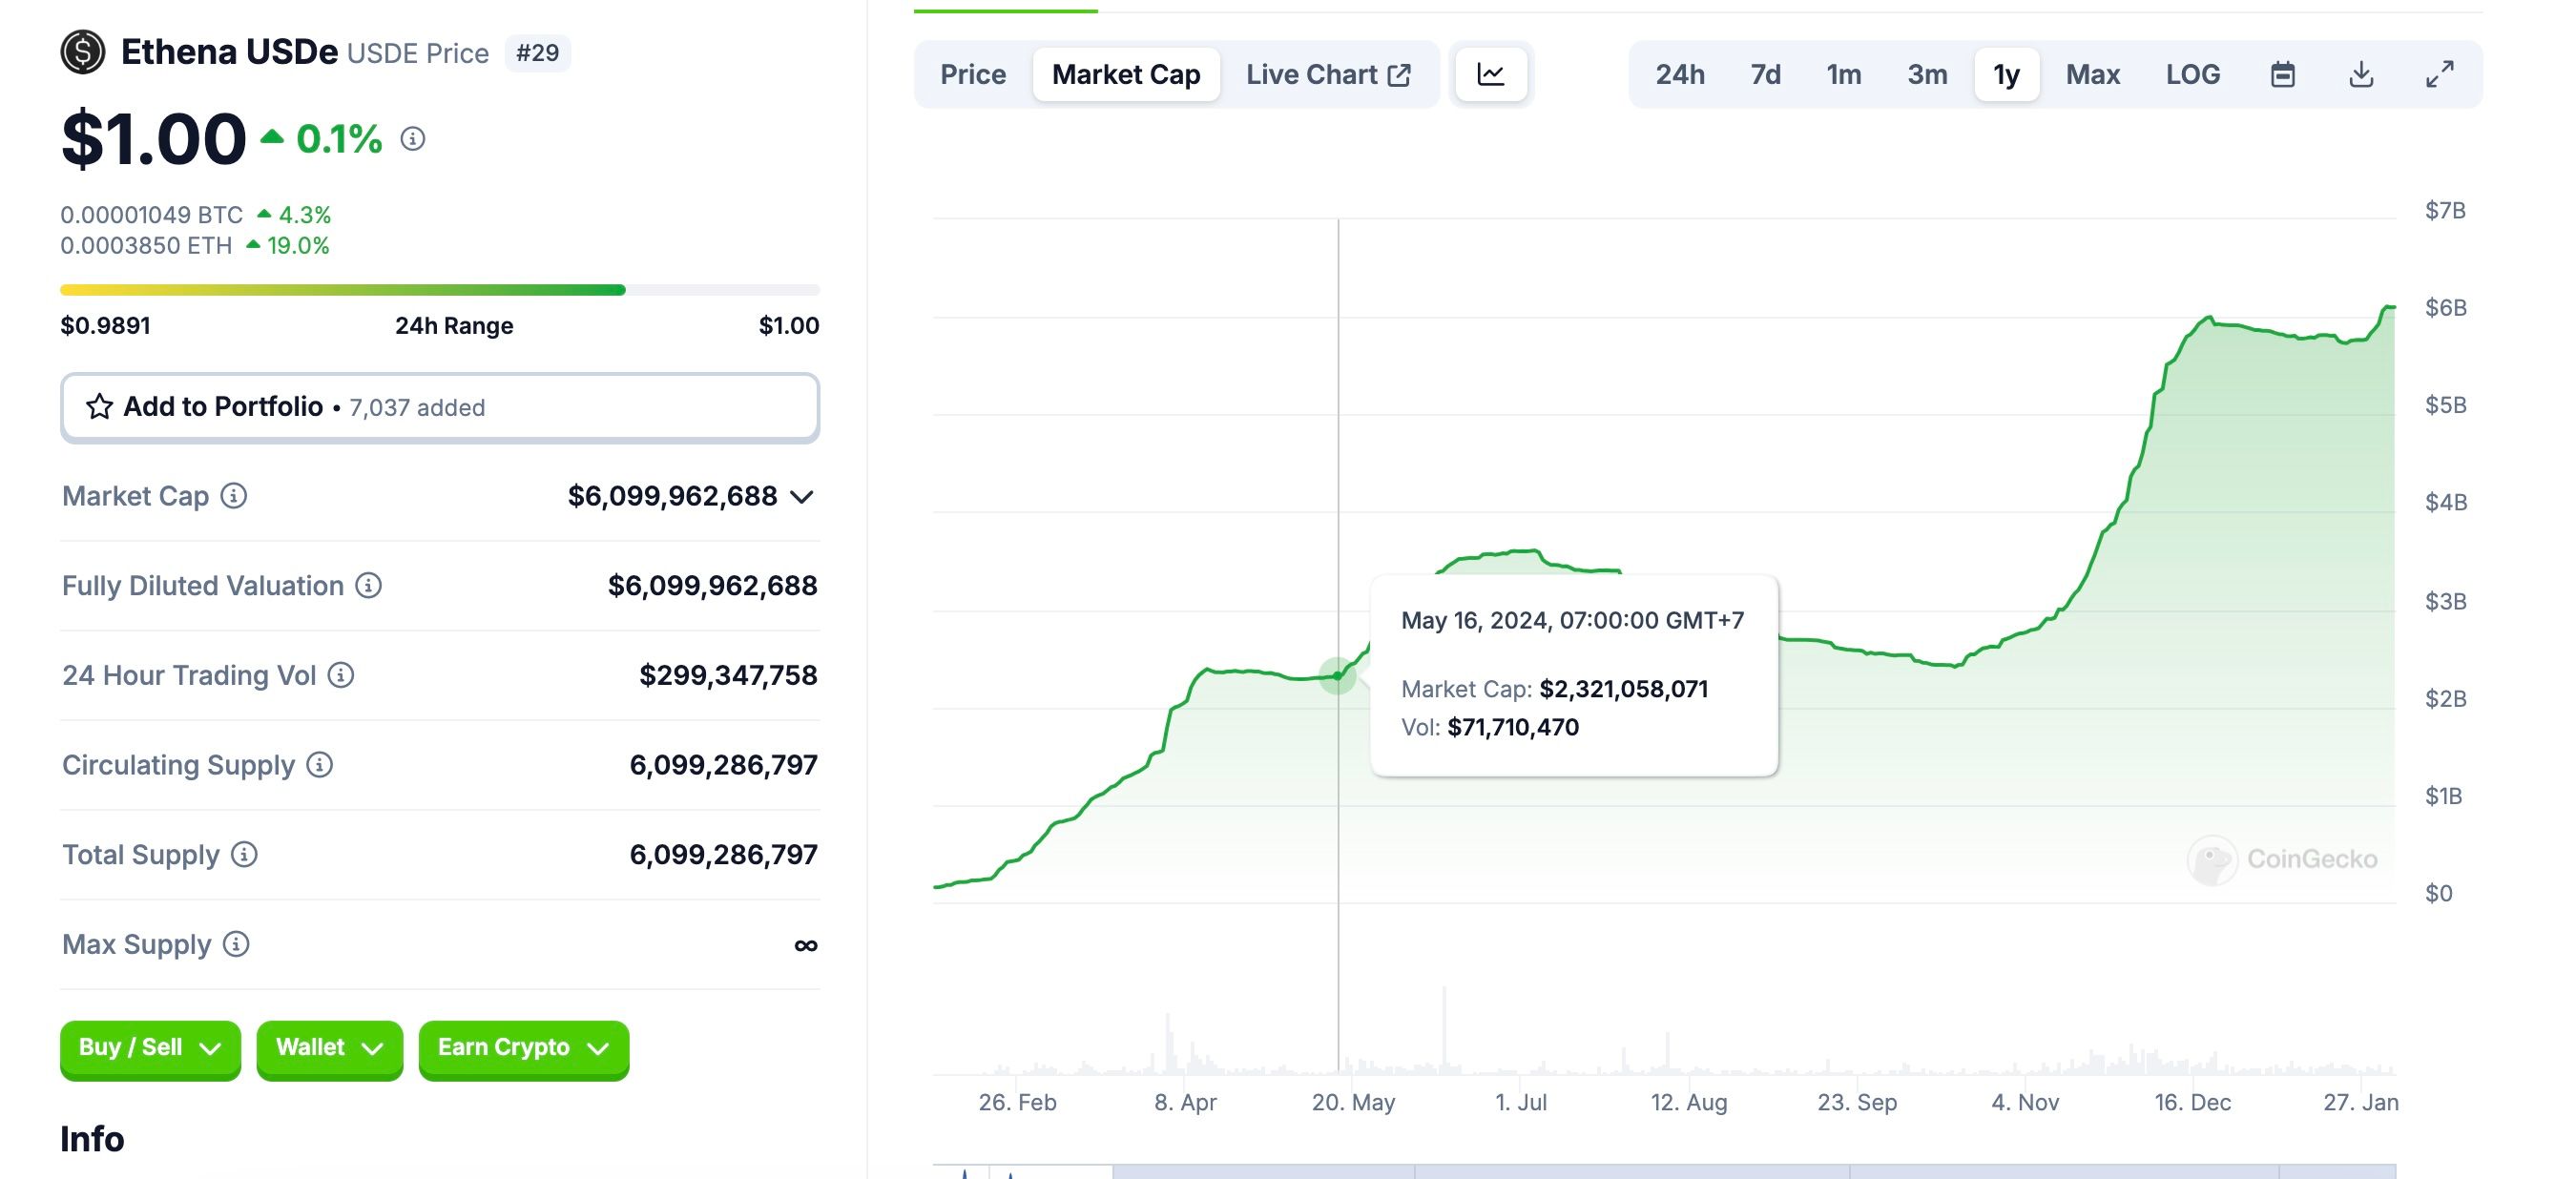
Task: Open the calendar date range picker
Action: coord(2282,74)
